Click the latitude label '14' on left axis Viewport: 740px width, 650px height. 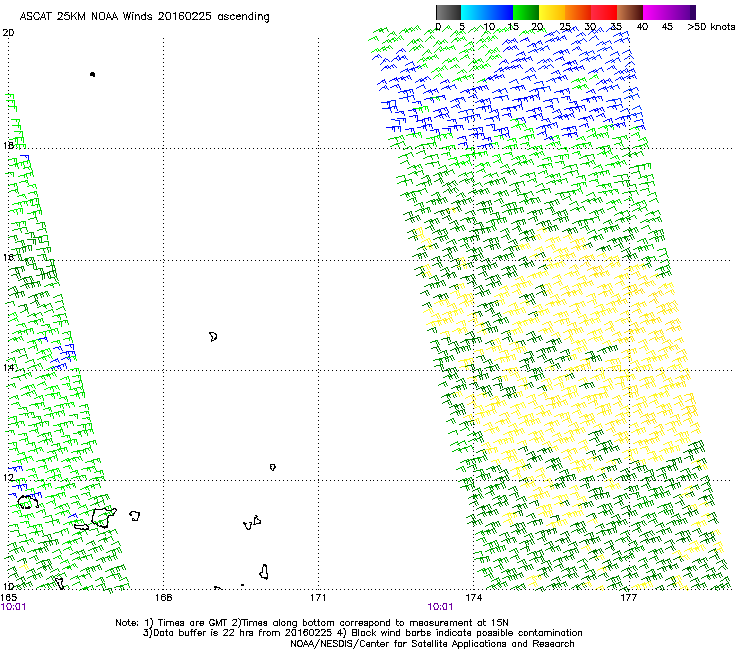pos(8,367)
